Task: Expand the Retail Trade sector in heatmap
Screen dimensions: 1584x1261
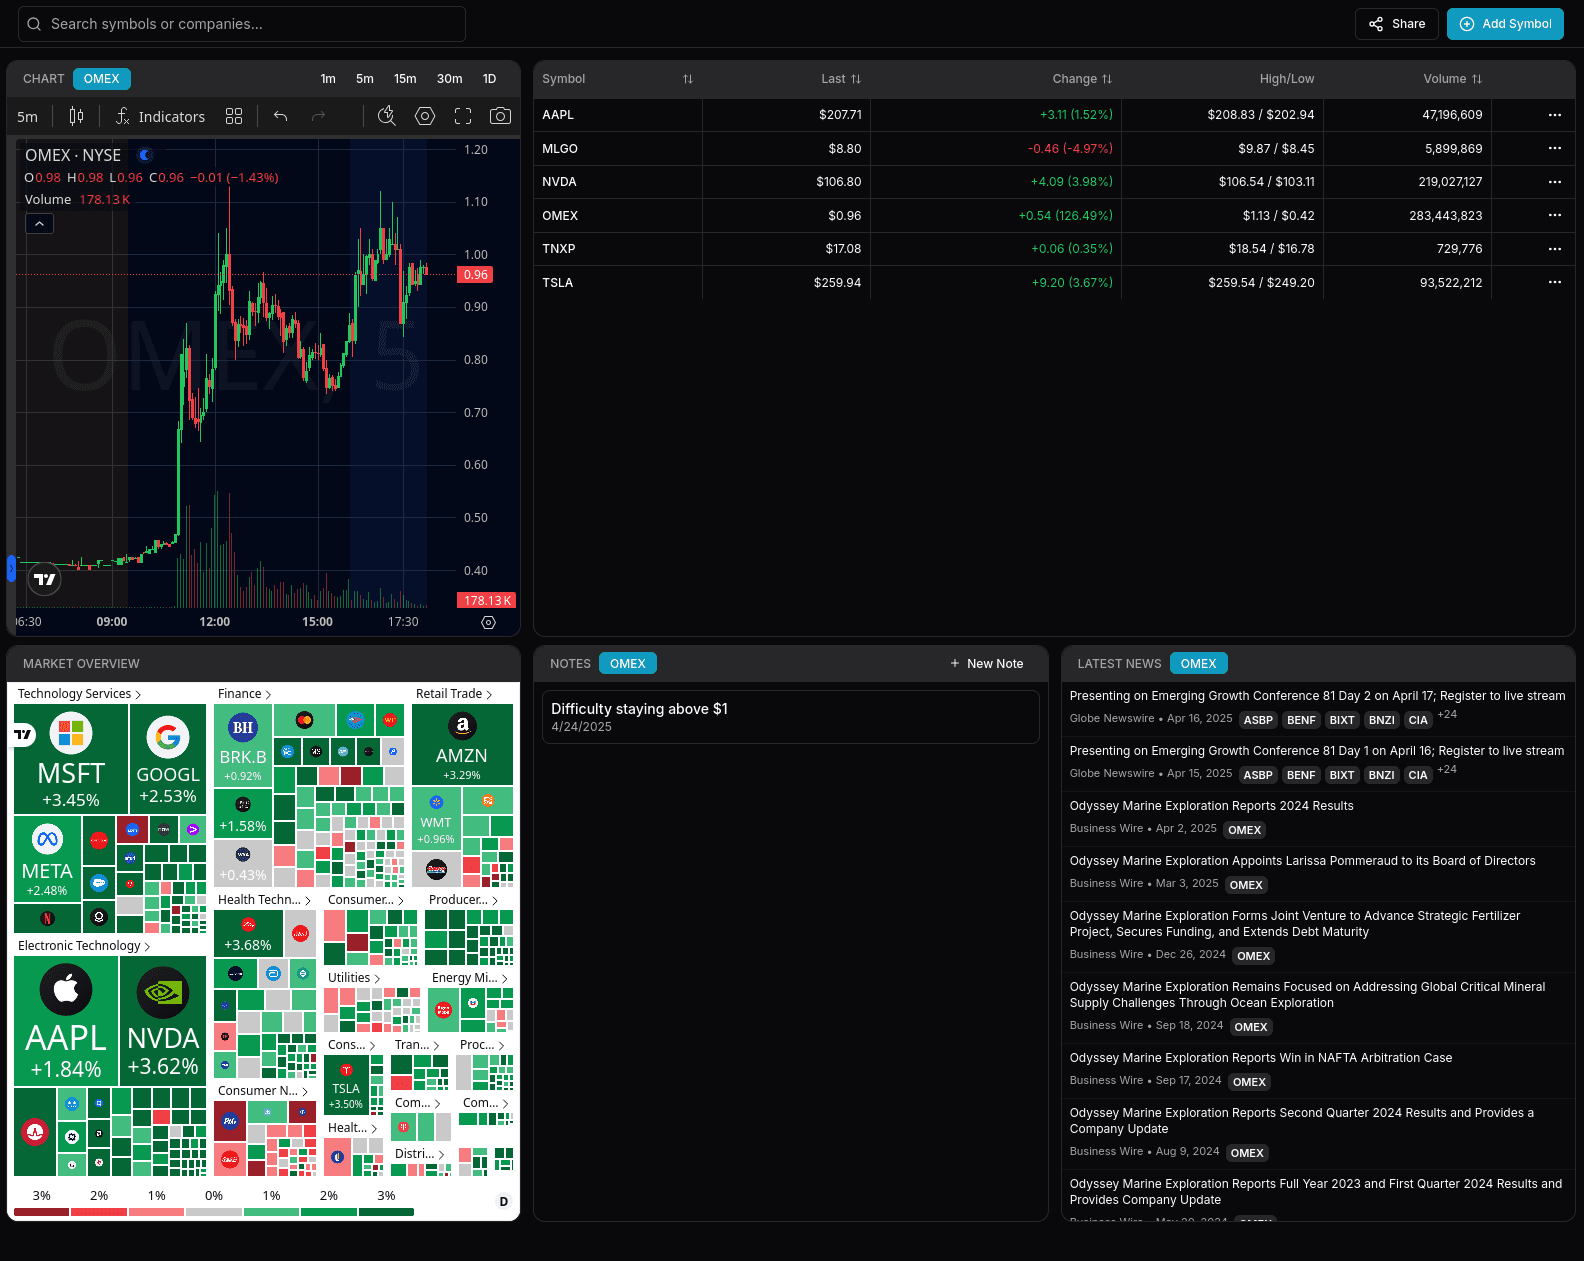Action: click(x=454, y=694)
